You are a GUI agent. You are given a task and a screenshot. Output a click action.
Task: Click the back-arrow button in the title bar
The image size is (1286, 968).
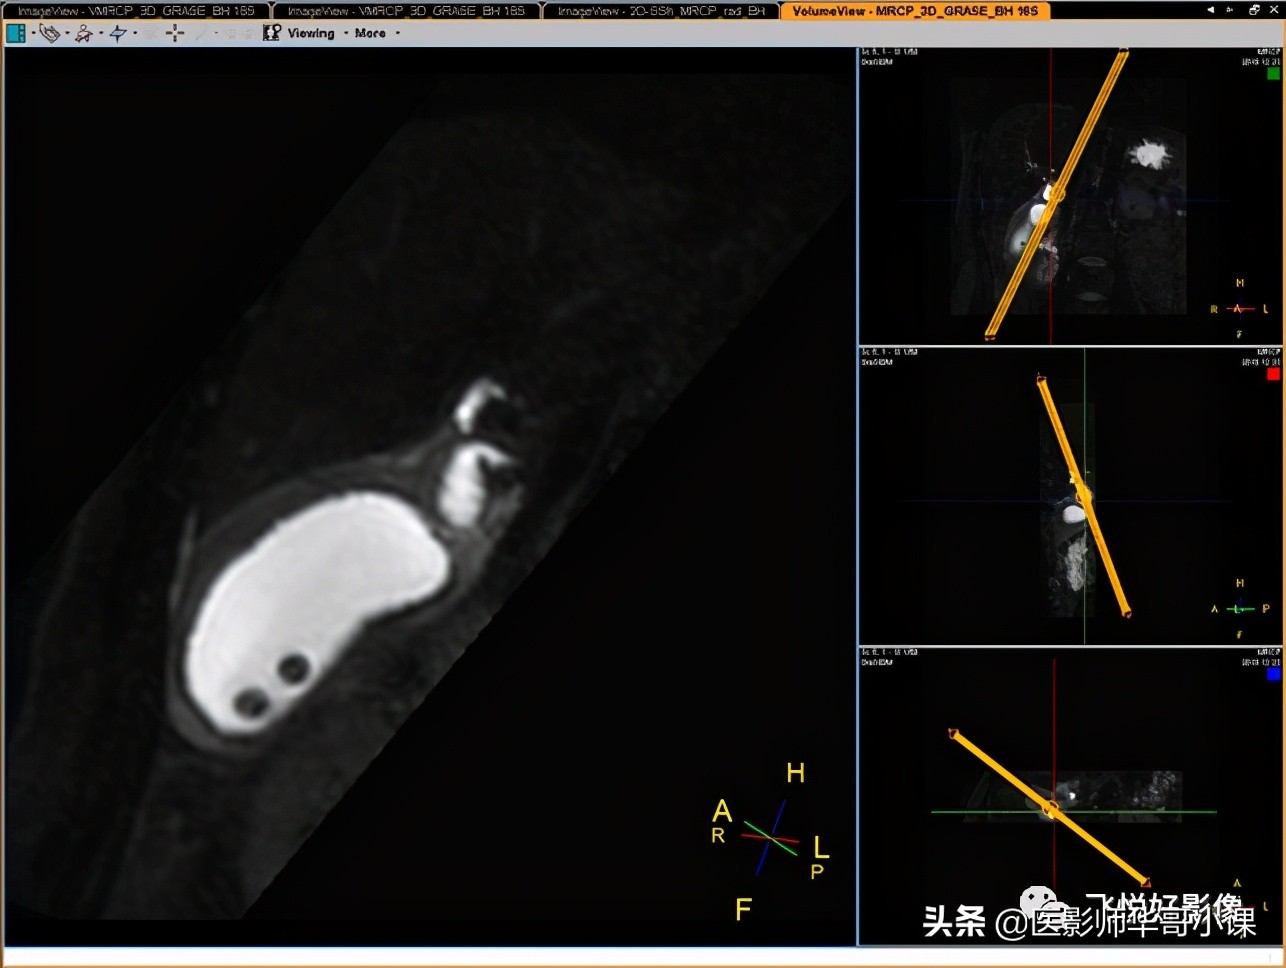point(1211,9)
